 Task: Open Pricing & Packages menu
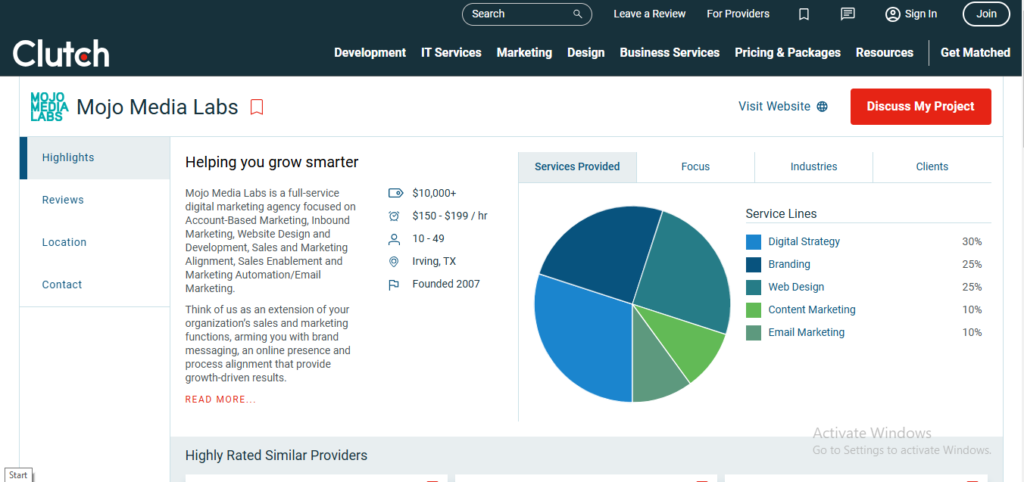point(788,53)
